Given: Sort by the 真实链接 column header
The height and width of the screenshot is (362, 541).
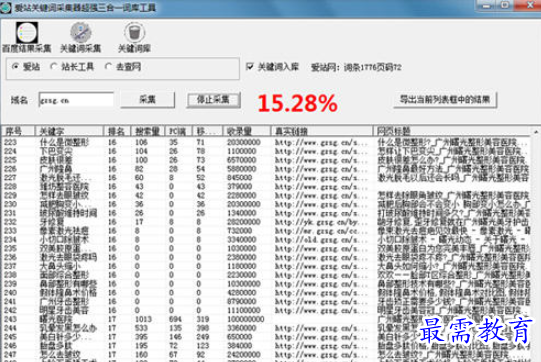Looking at the screenshot, I should tap(322, 131).
